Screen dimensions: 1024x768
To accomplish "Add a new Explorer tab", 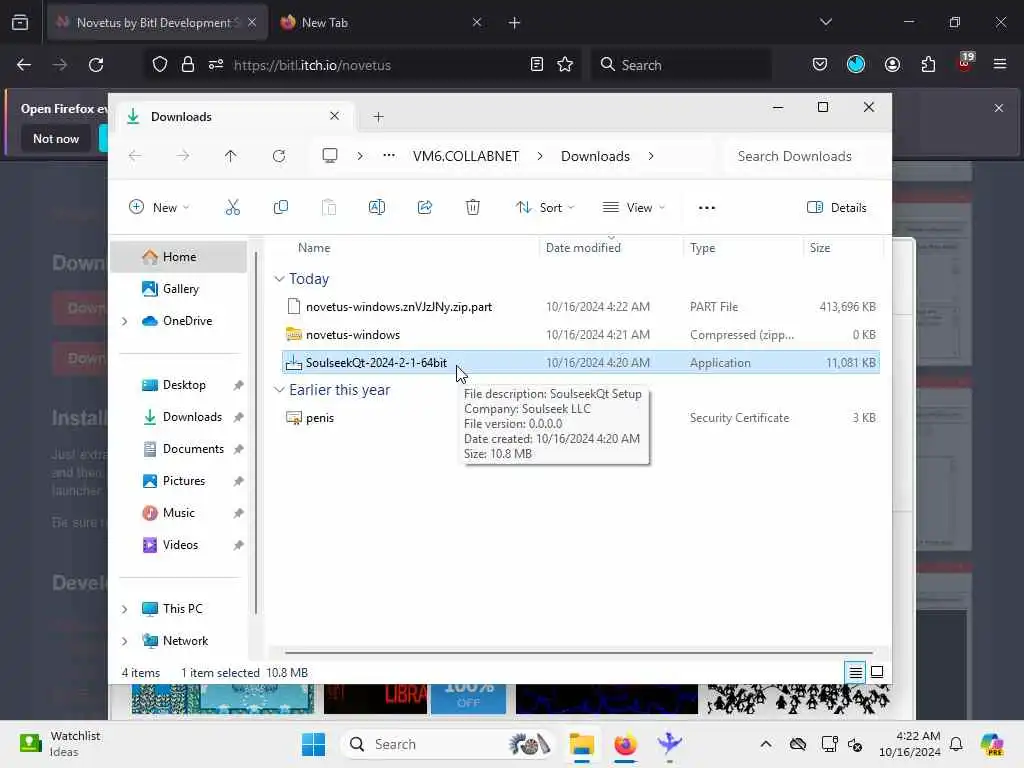I will 378,117.
